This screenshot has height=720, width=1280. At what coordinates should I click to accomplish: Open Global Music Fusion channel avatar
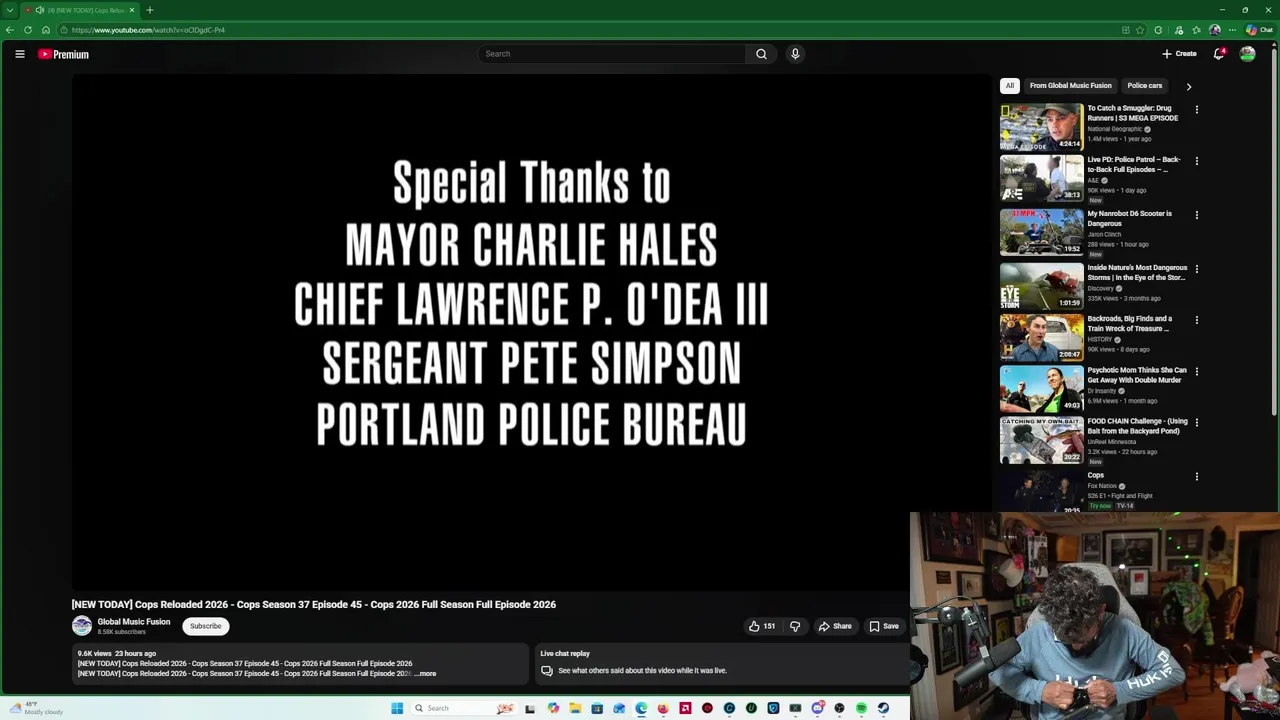(x=82, y=626)
